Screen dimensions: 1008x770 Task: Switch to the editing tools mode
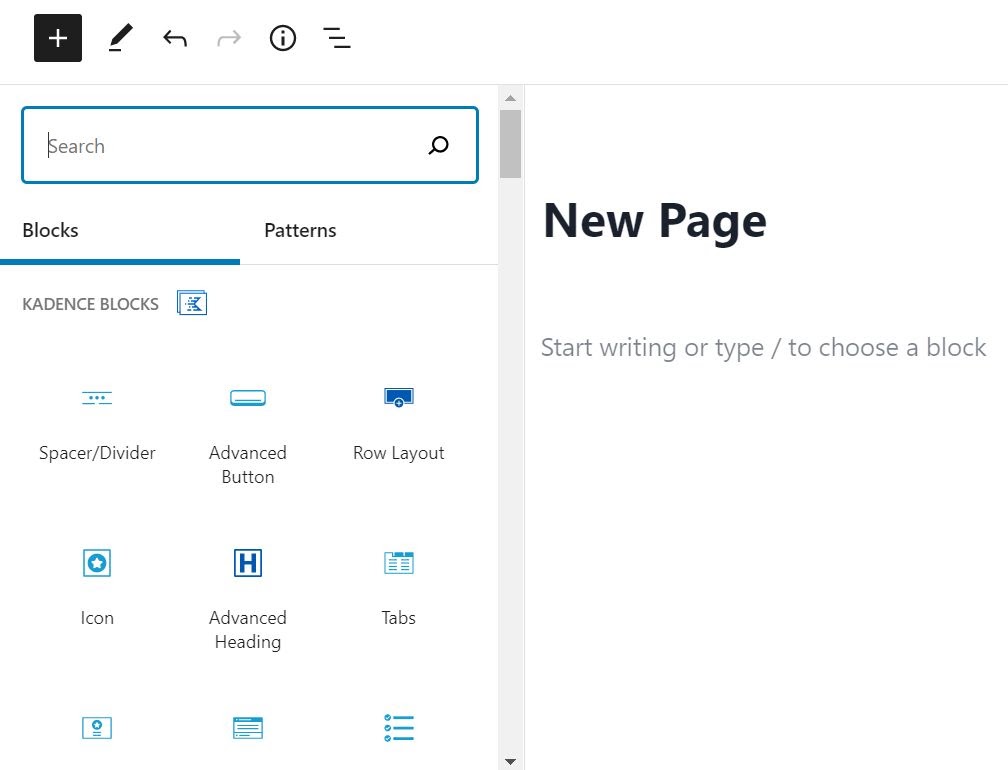(x=120, y=38)
